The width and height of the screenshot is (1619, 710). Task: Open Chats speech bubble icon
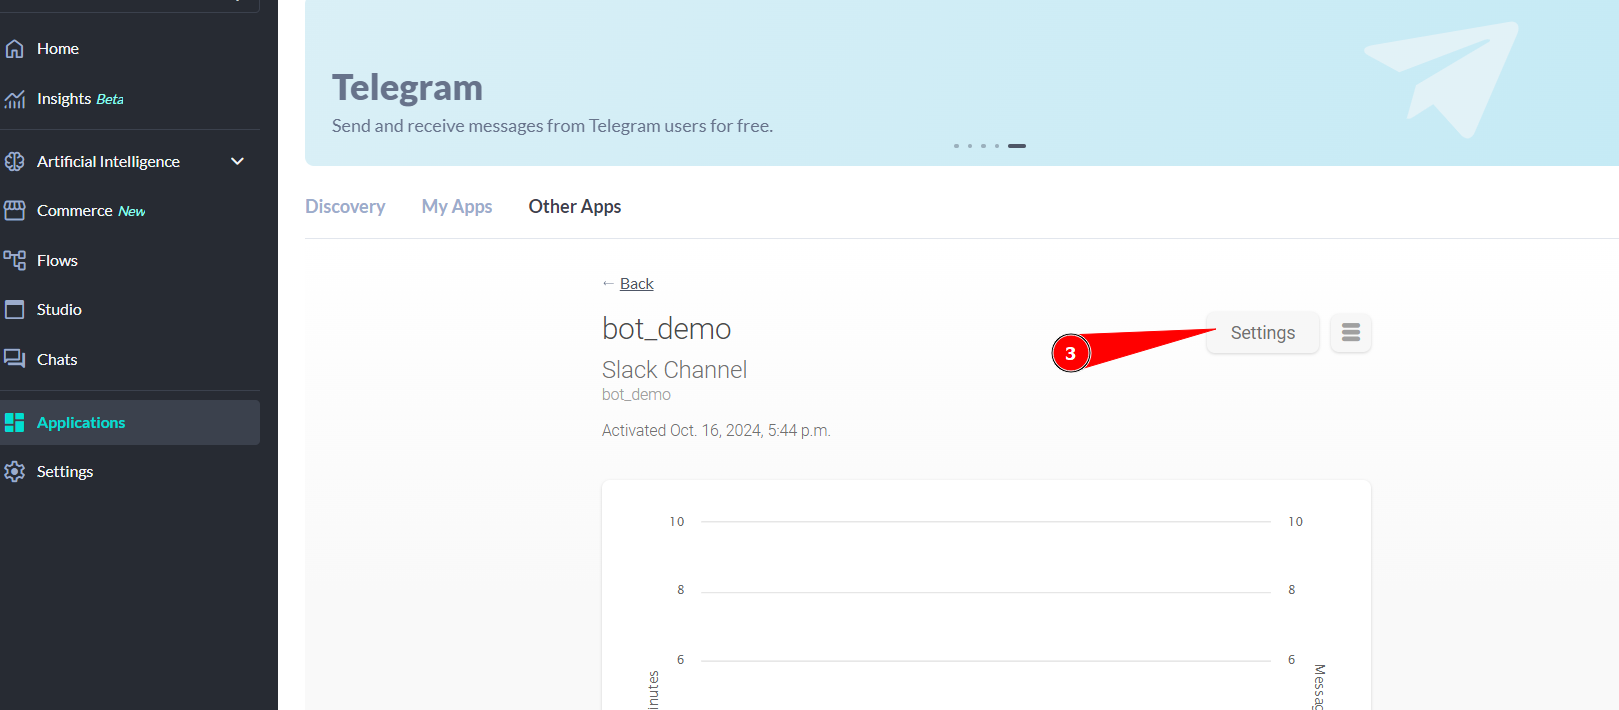[x=15, y=359]
